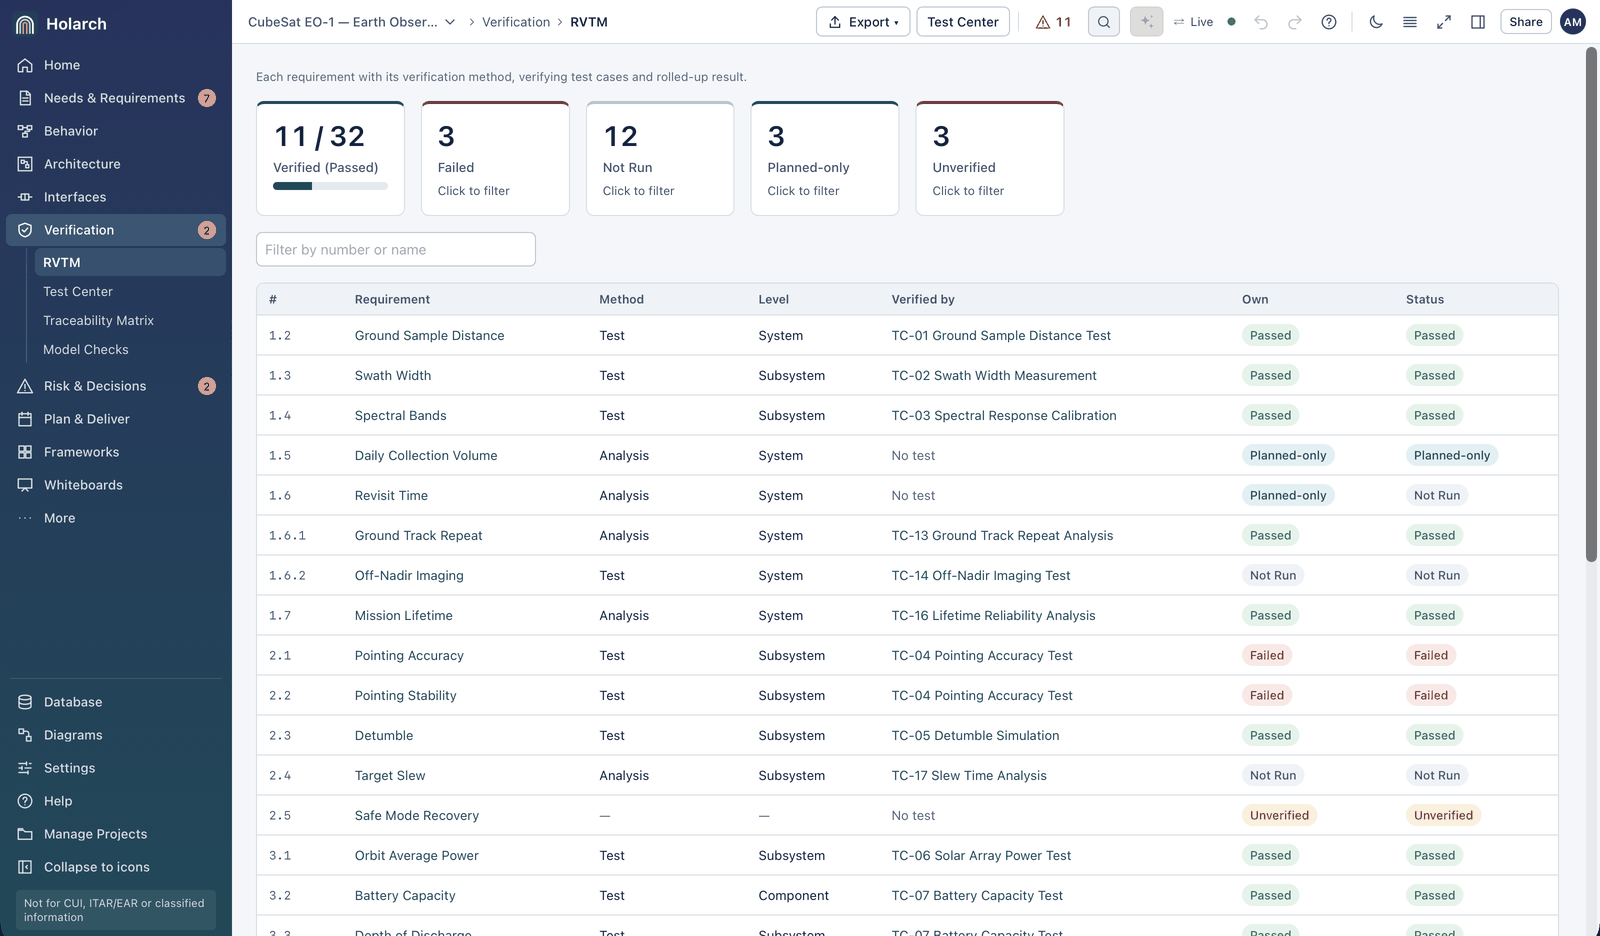This screenshot has height=936, width=1600.
Task: Open Plan & Deliver section
Action: [116, 419]
